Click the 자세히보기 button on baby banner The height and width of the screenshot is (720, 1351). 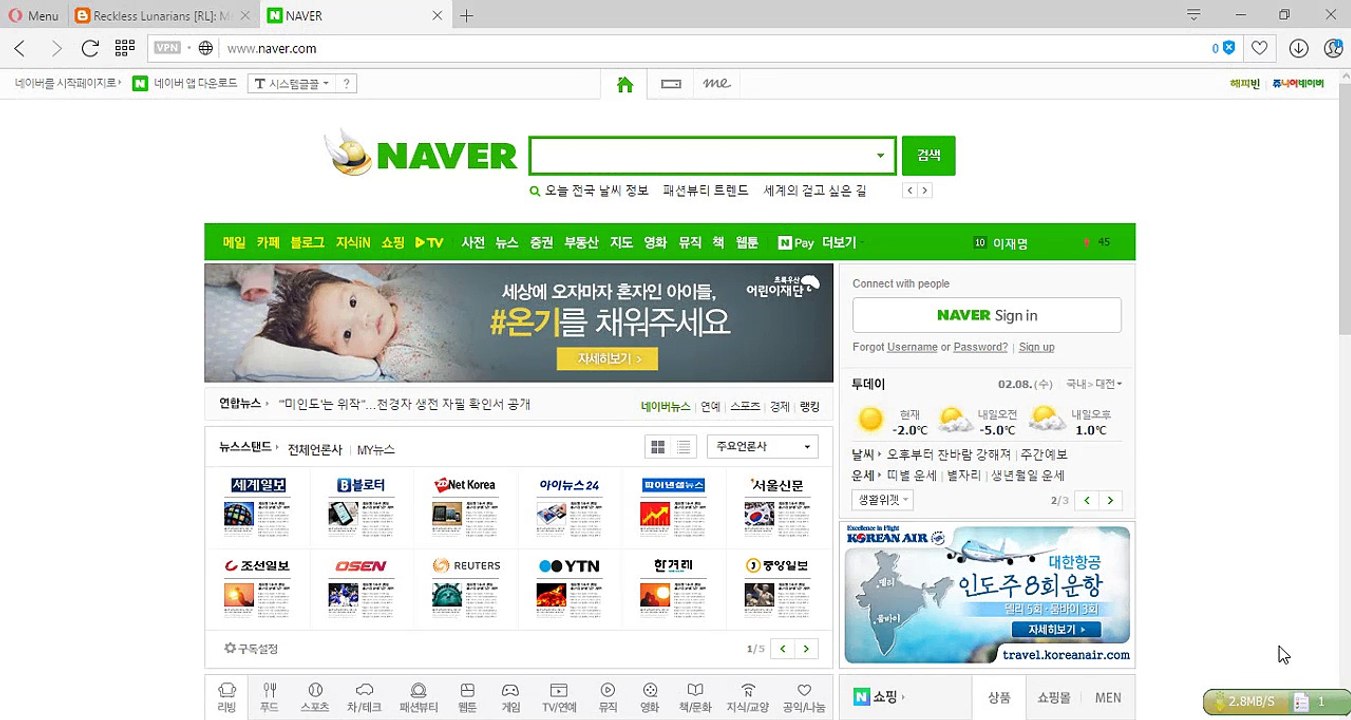tap(607, 358)
